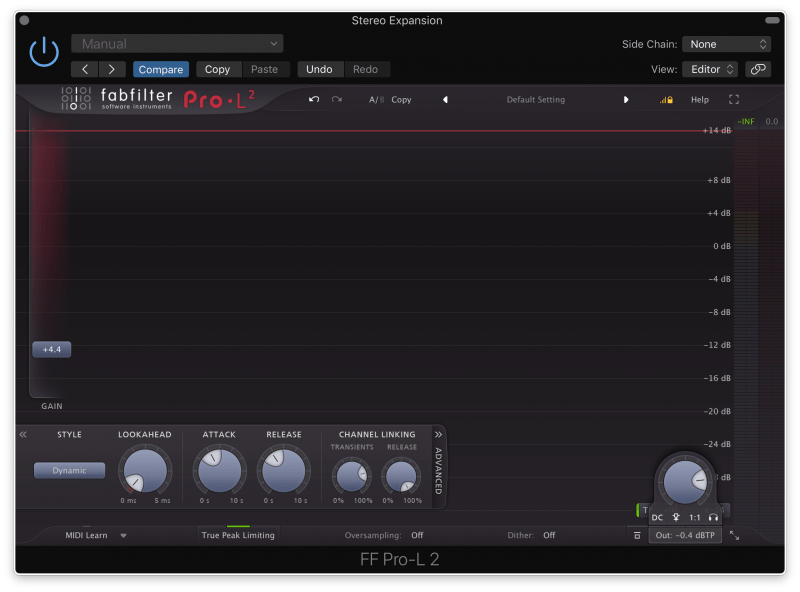Click the window pill button top right
800x592 pixels.
[772, 20]
